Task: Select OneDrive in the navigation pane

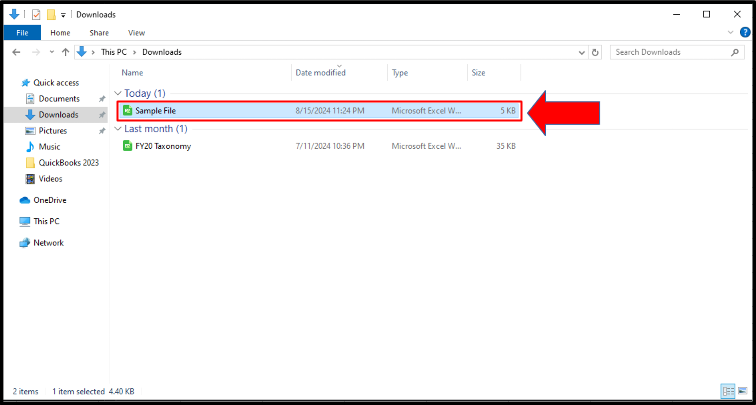Action: click(x=50, y=200)
